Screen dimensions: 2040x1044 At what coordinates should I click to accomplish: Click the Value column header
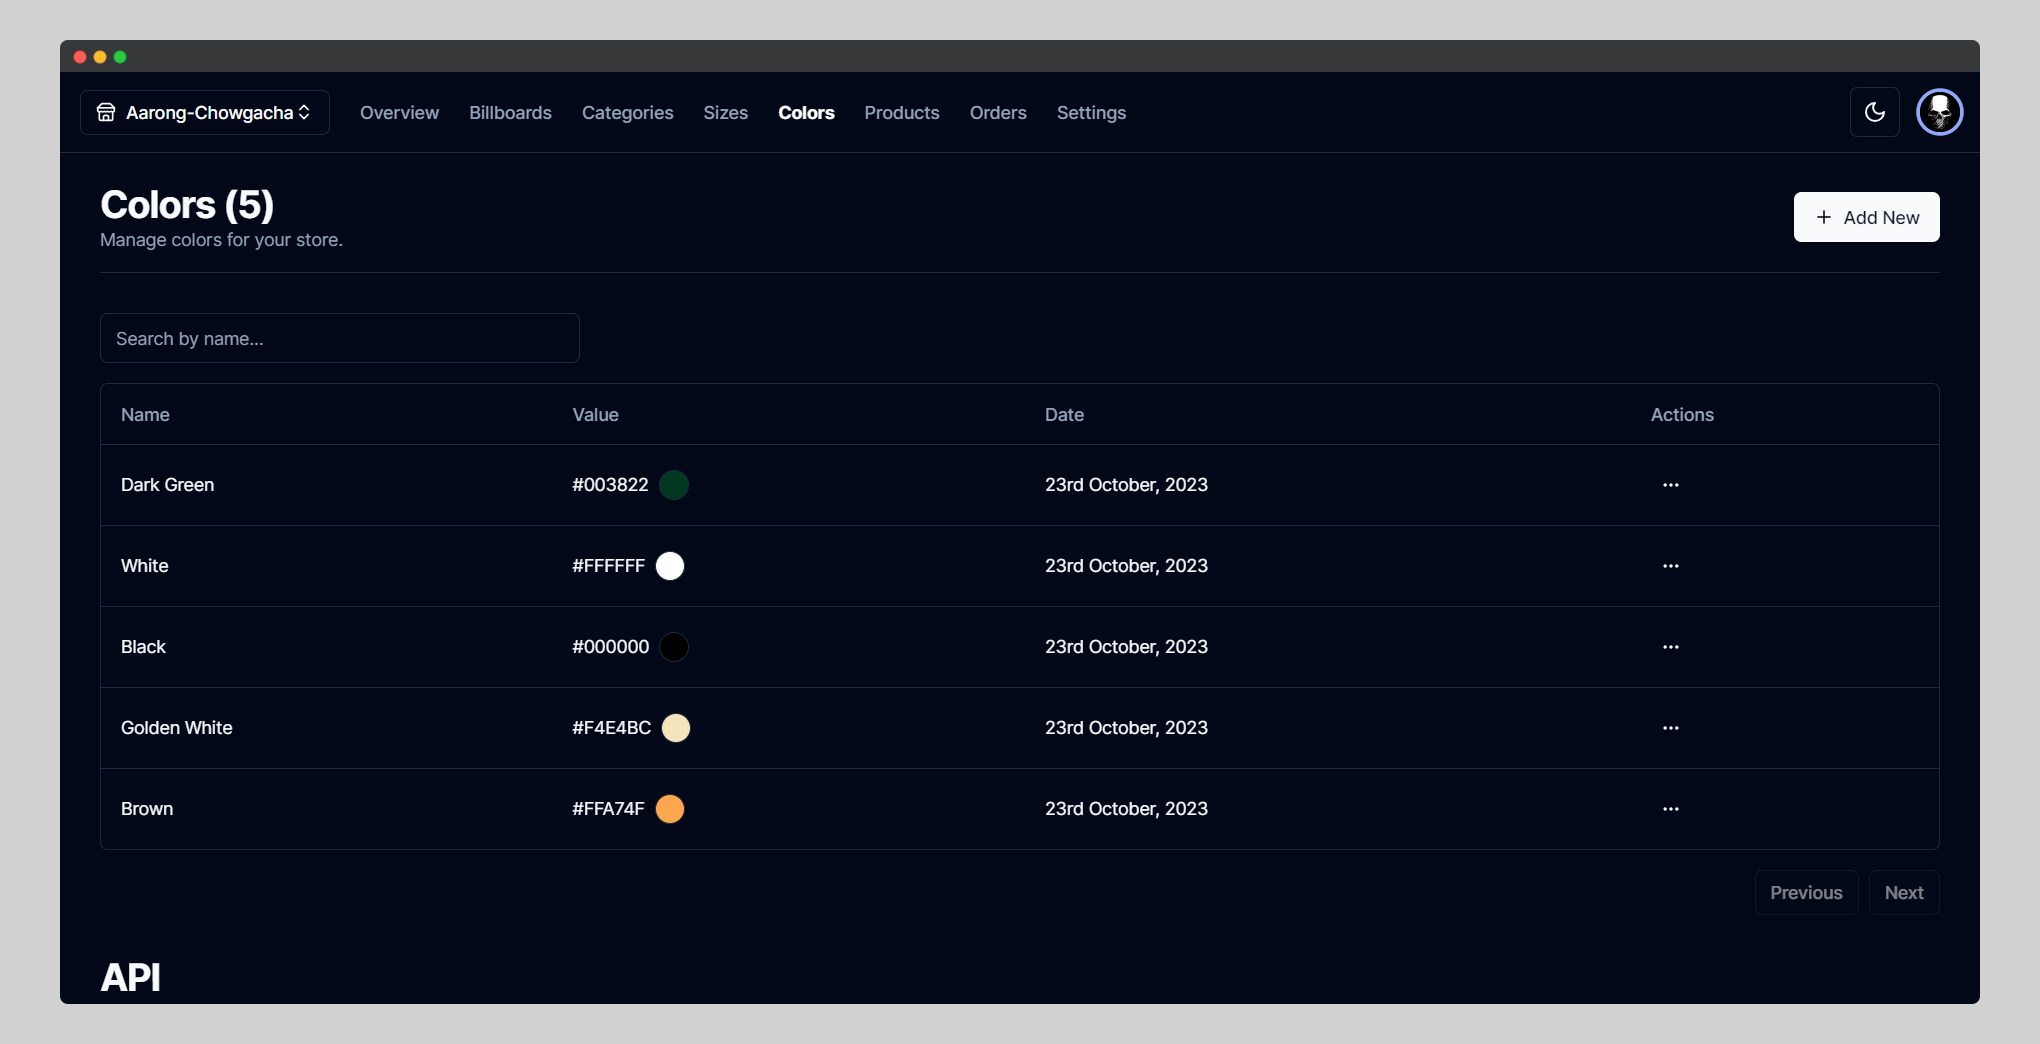click(595, 415)
